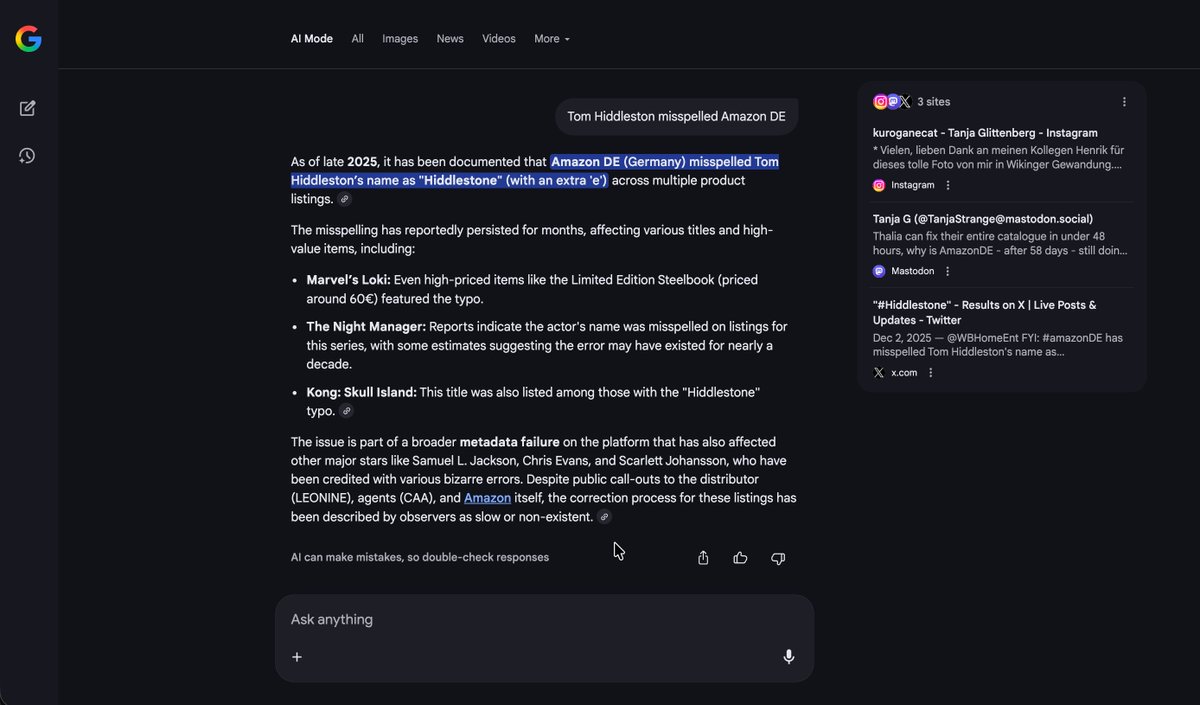
Task: Give the response a thumbs up
Action: 740,558
